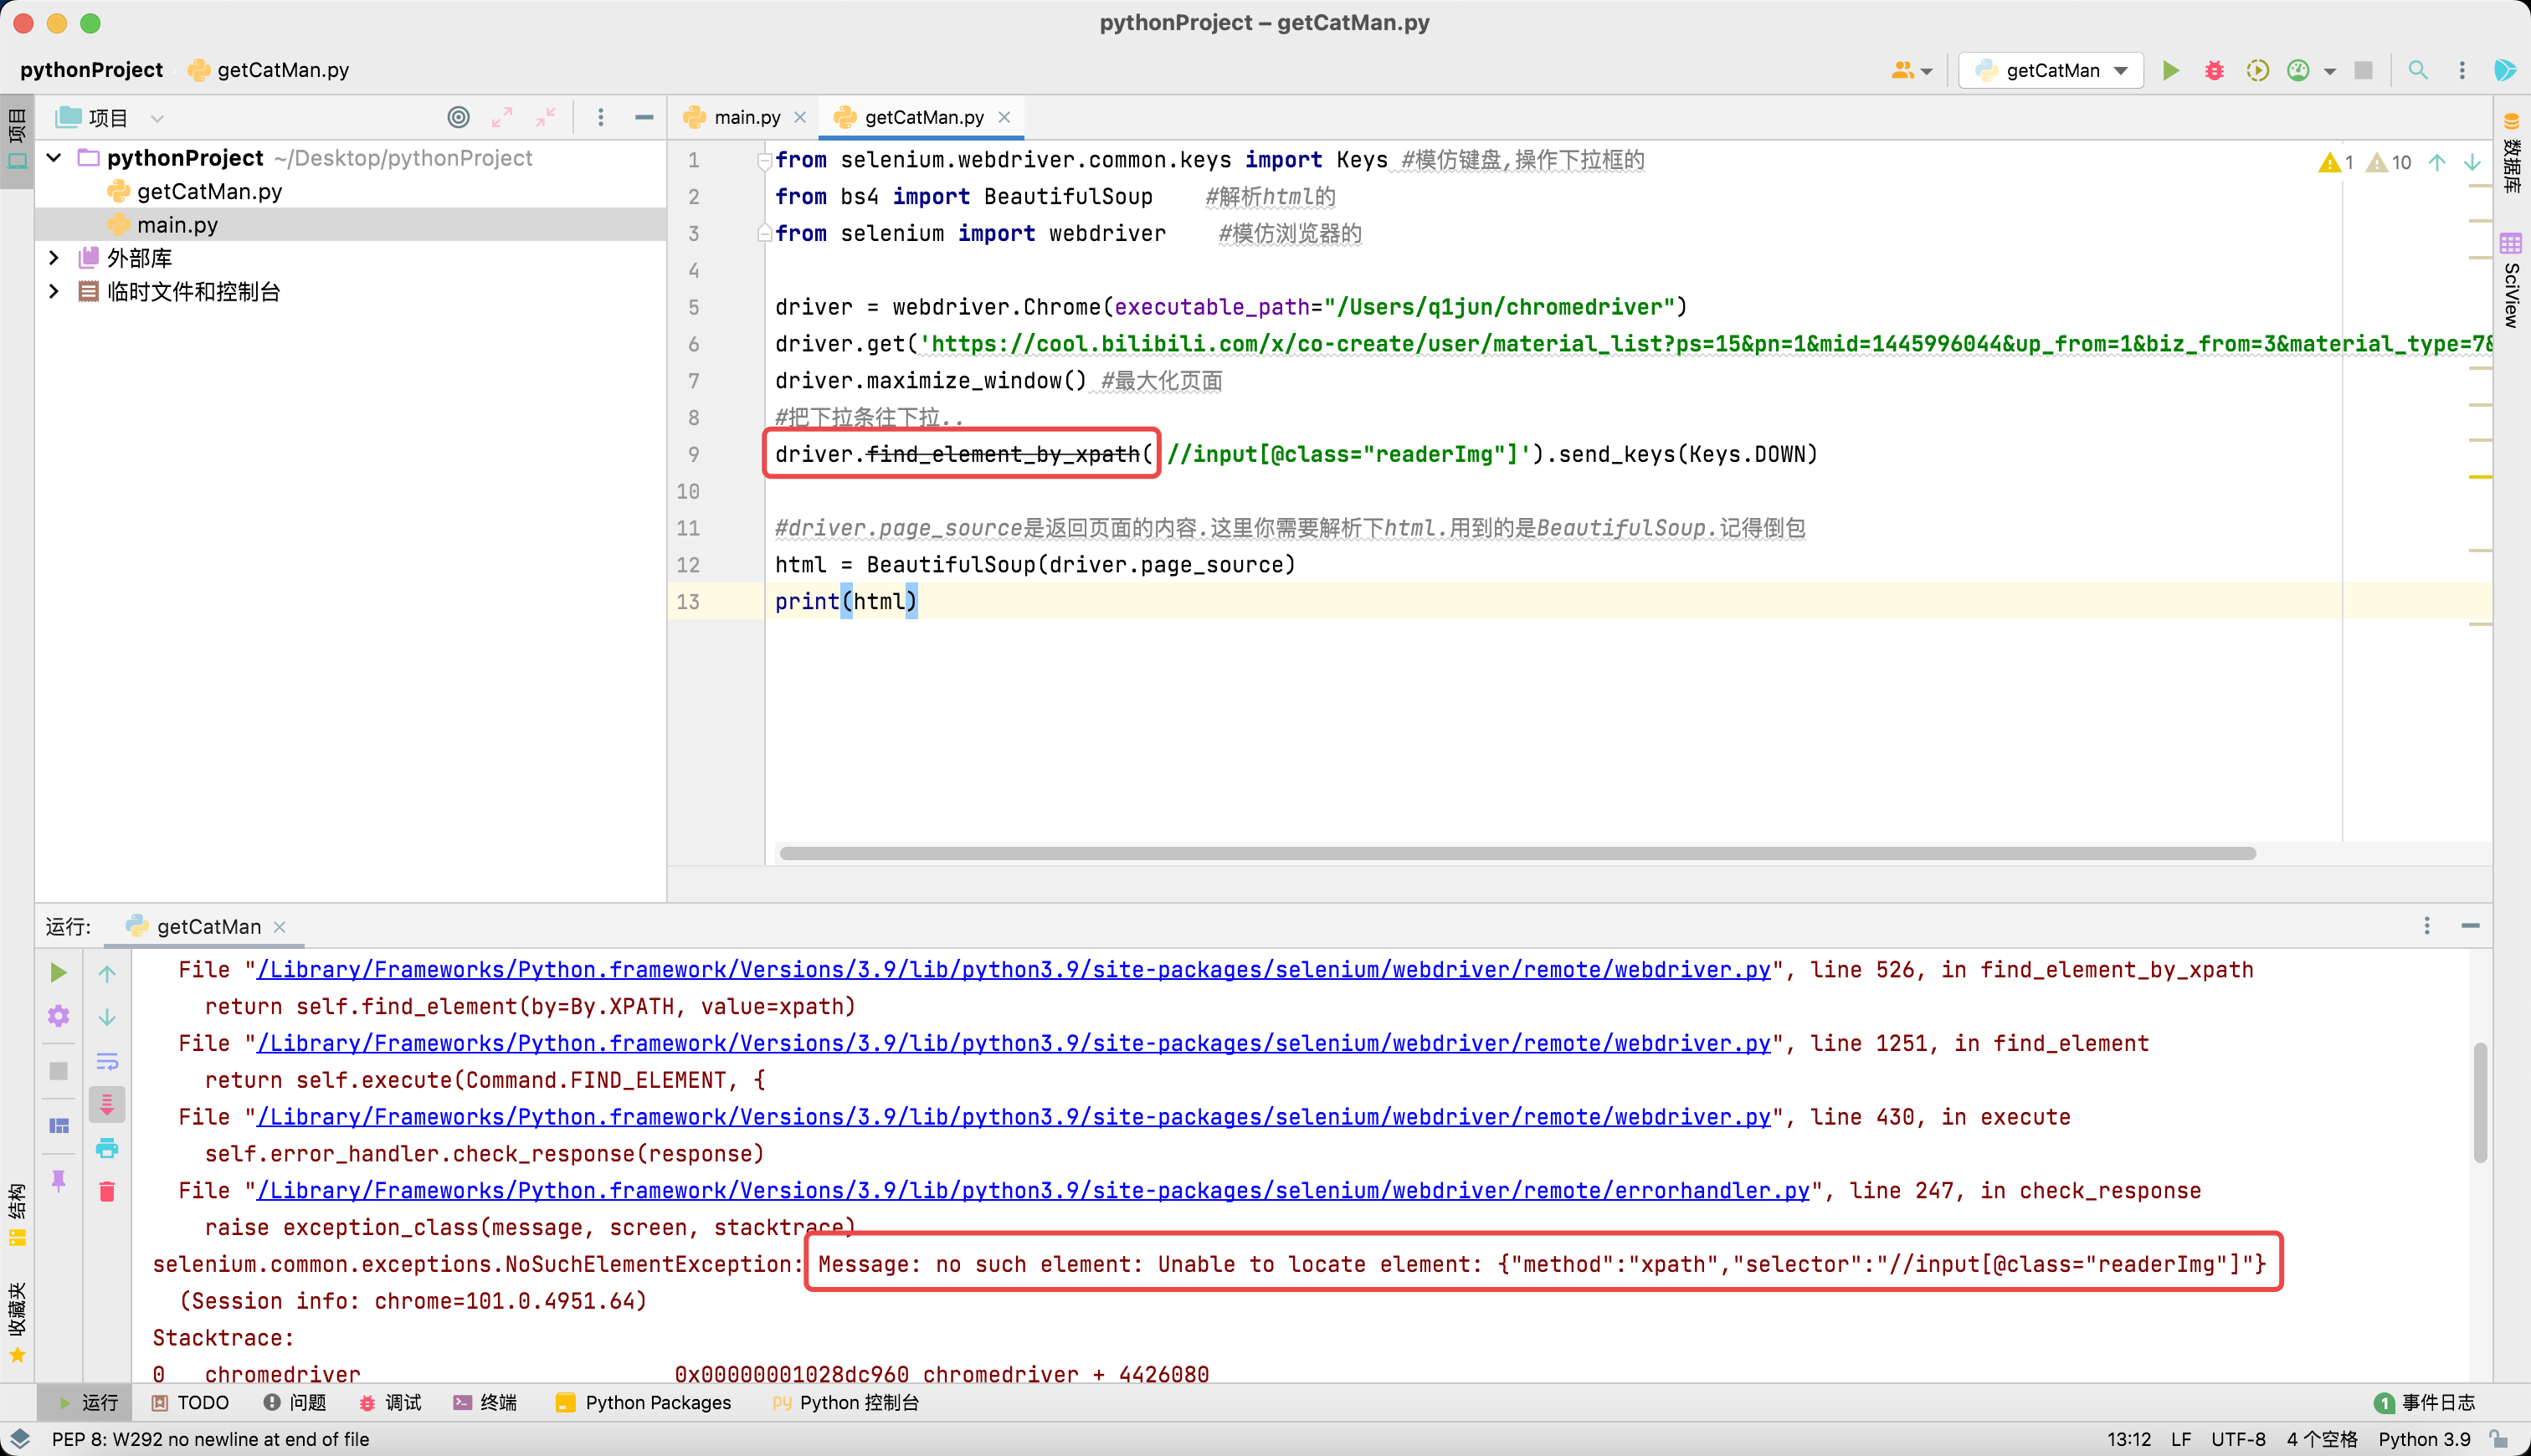Open the 终端 terminal tab
Image resolution: width=2531 pixels, height=1456 pixels.
pyautogui.click(x=485, y=1402)
